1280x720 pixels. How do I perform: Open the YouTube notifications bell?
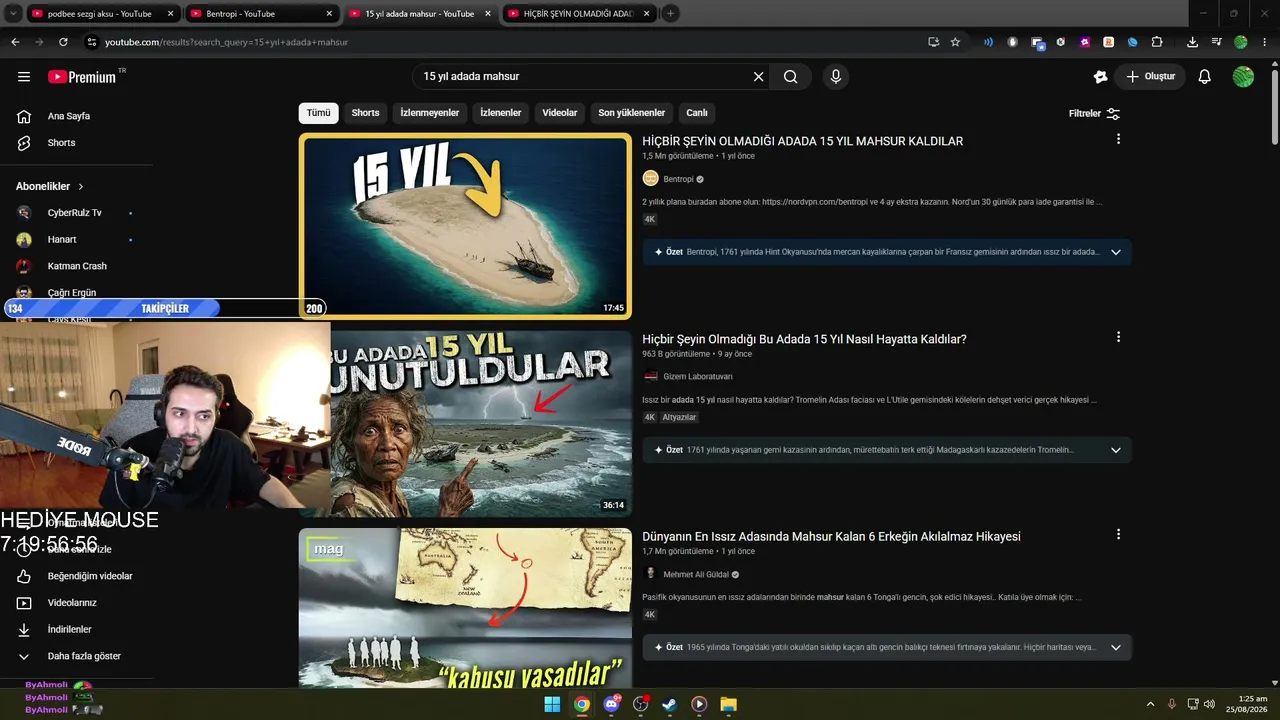(1205, 77)
